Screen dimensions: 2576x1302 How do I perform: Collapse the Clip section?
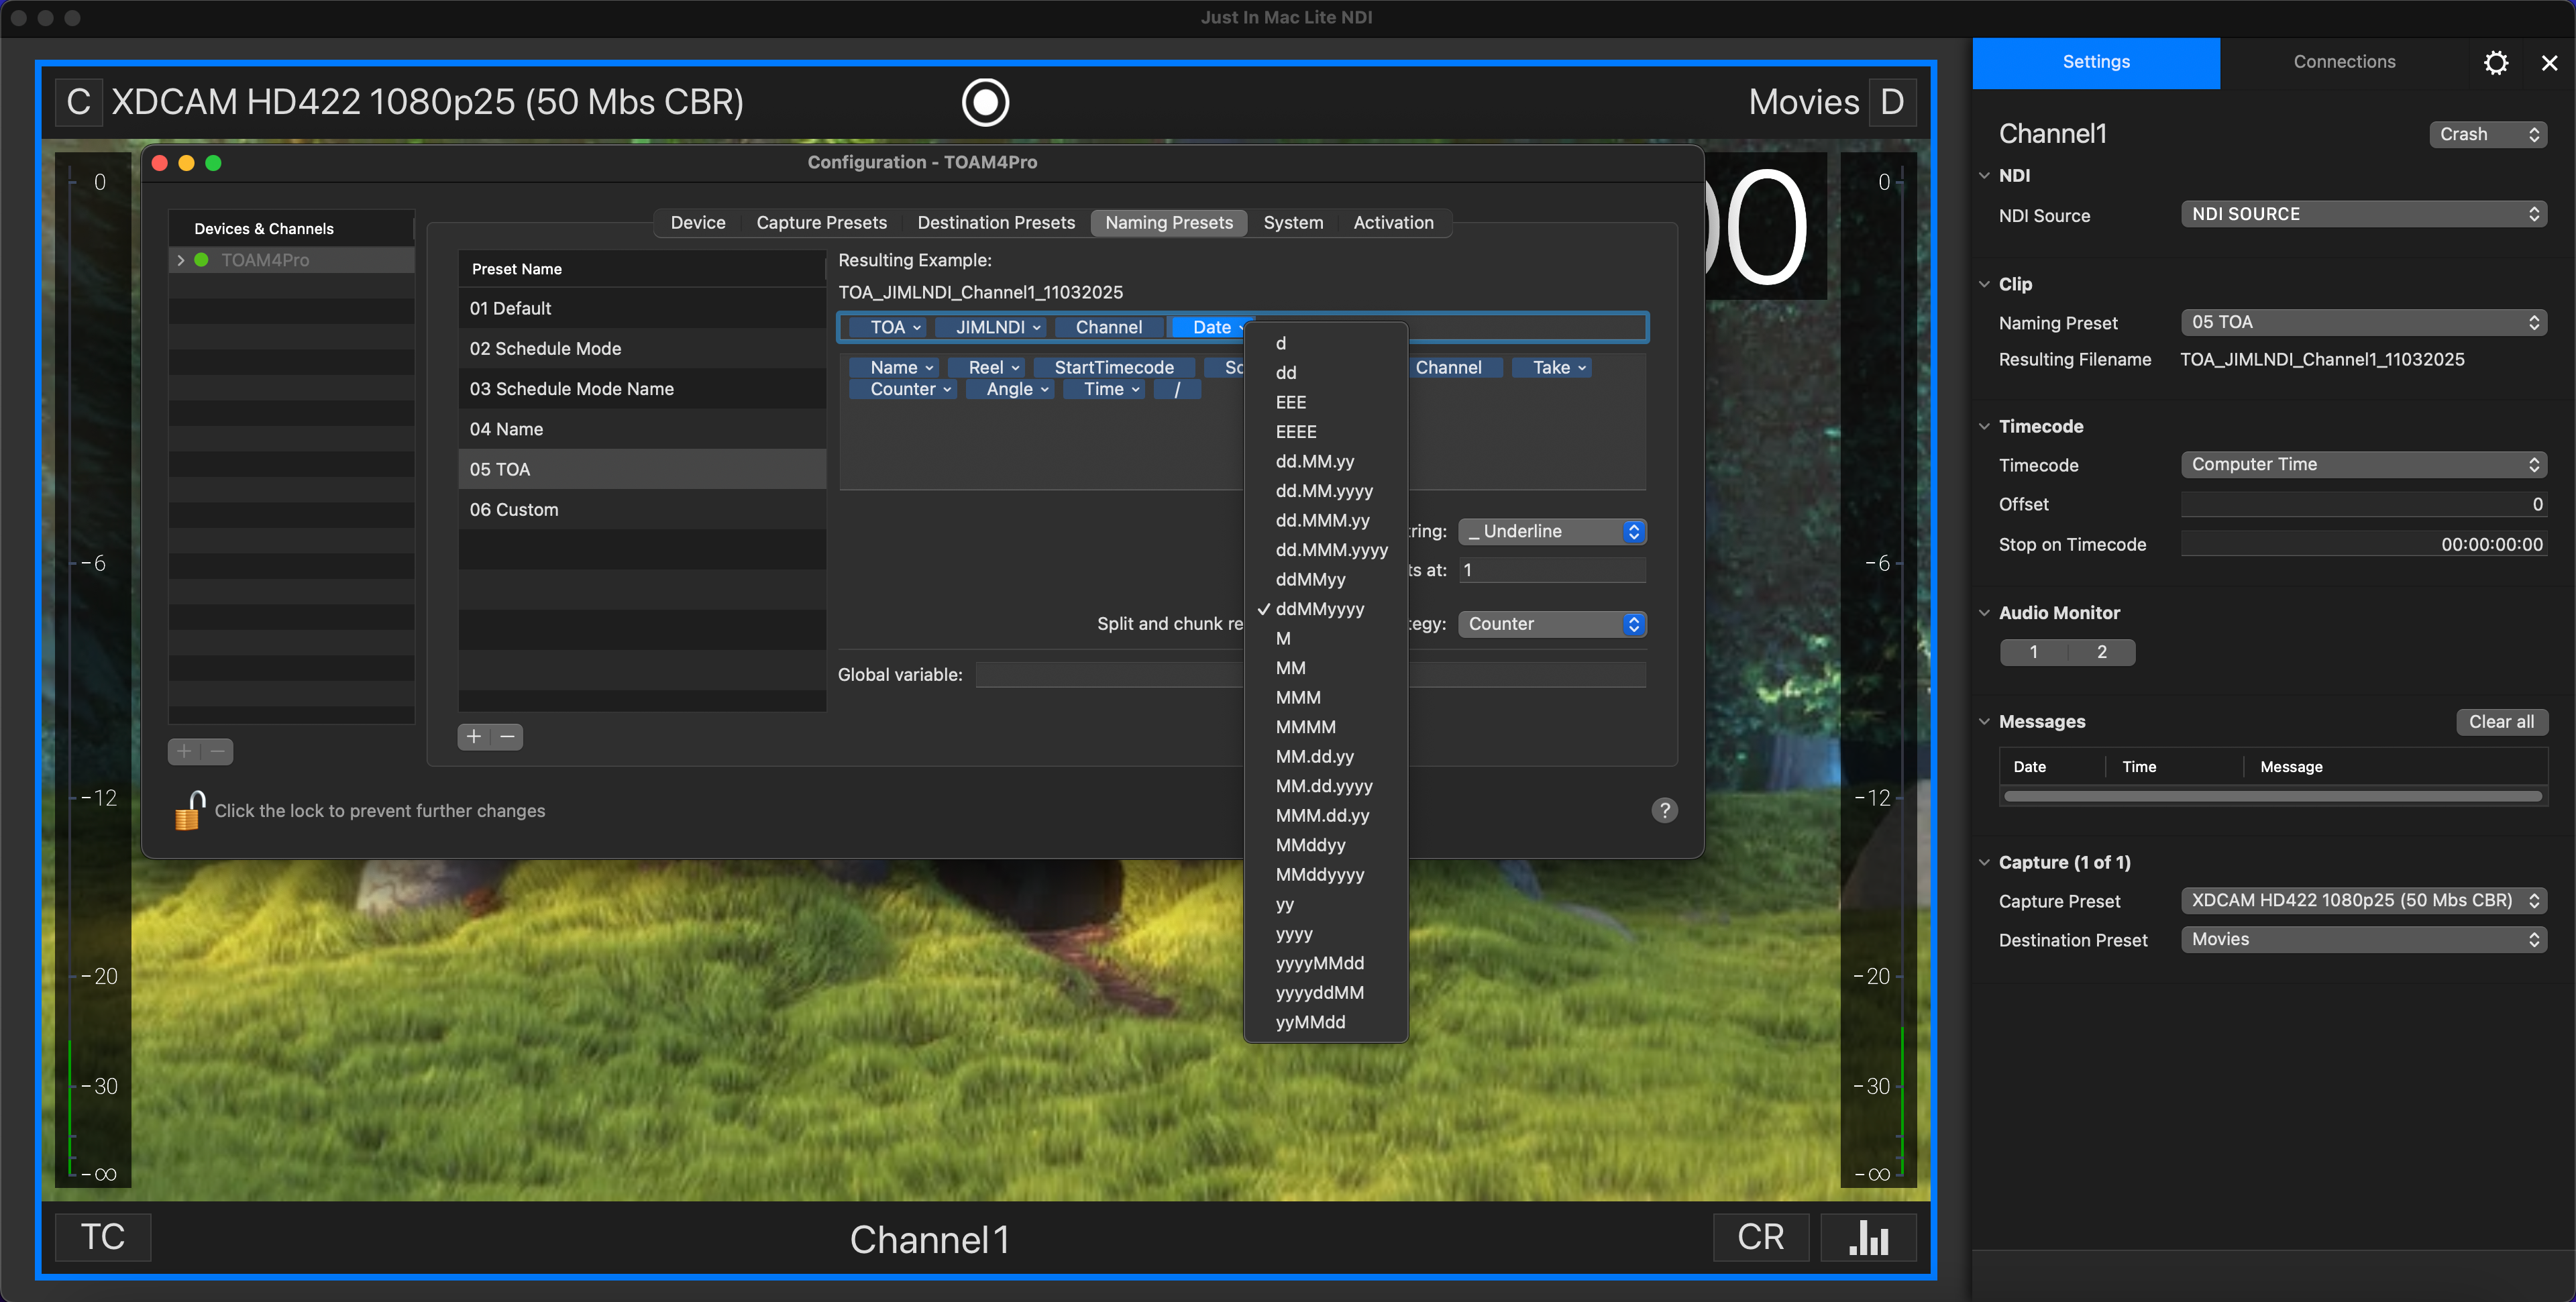(x=1984, y=284)
